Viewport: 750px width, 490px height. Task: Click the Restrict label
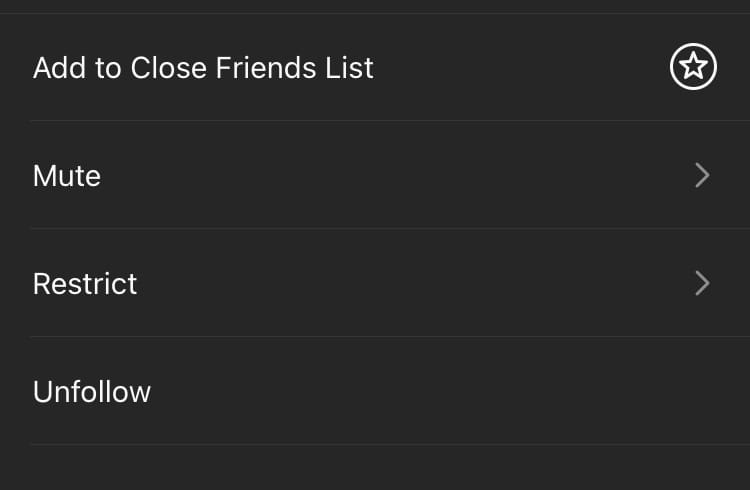(85, 284)
